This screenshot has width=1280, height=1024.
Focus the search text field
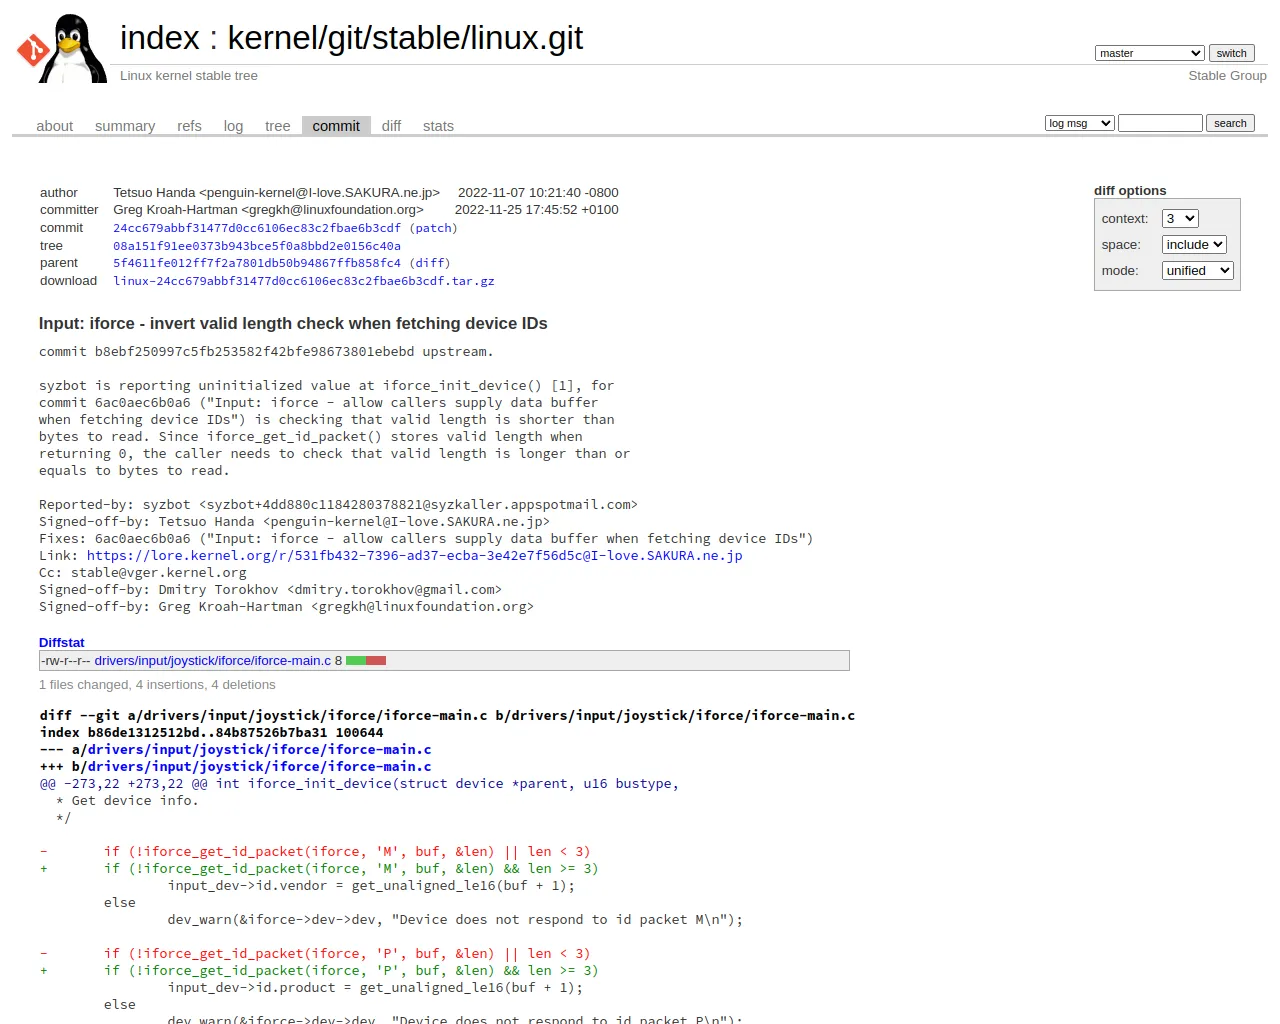point(1160,123)
